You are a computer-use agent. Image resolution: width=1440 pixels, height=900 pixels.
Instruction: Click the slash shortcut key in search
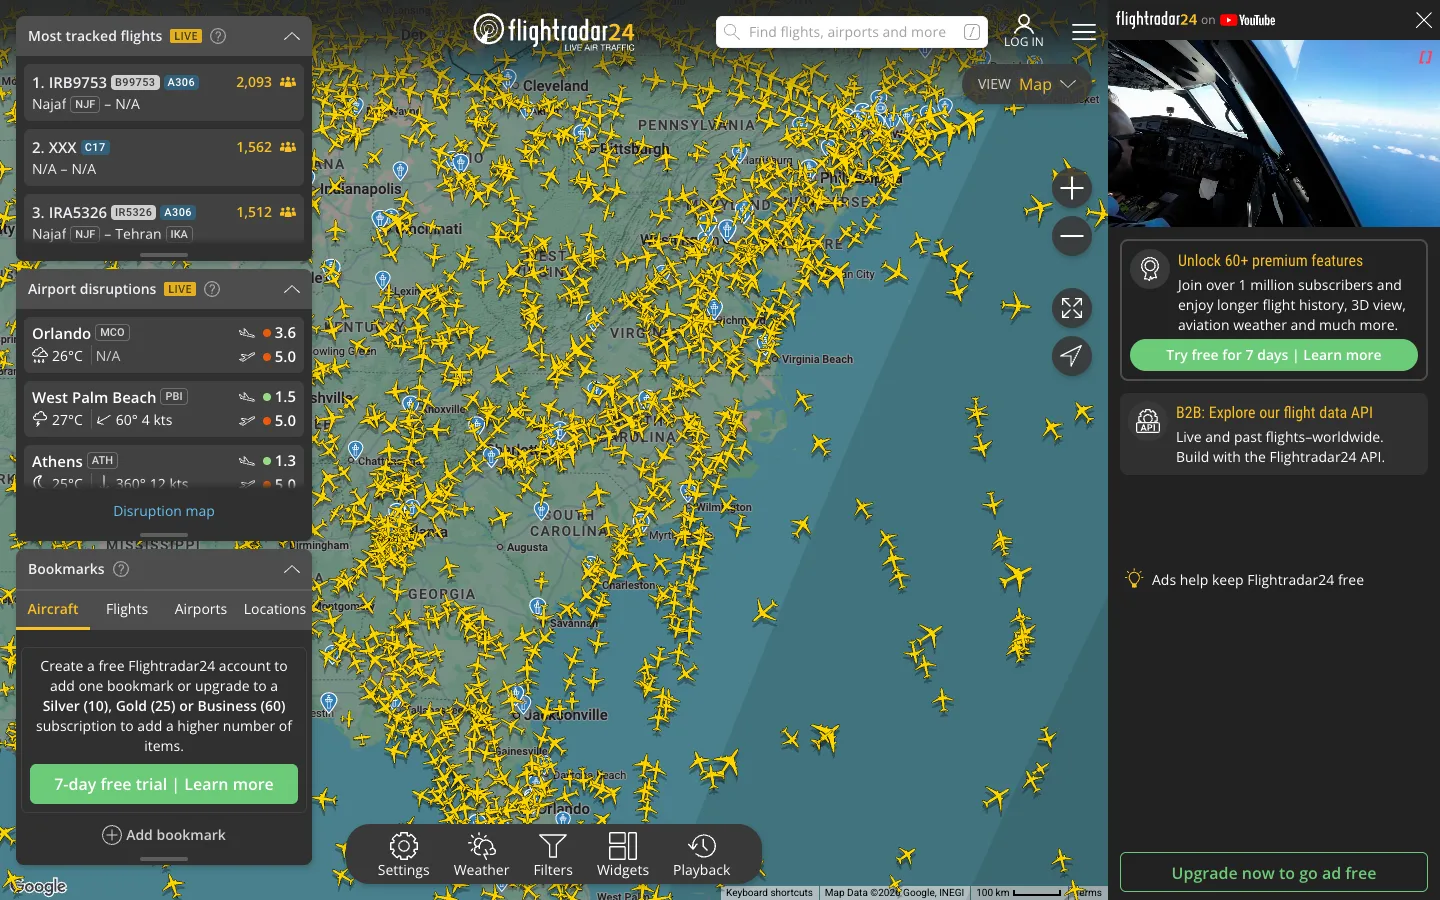pos(971,32)
